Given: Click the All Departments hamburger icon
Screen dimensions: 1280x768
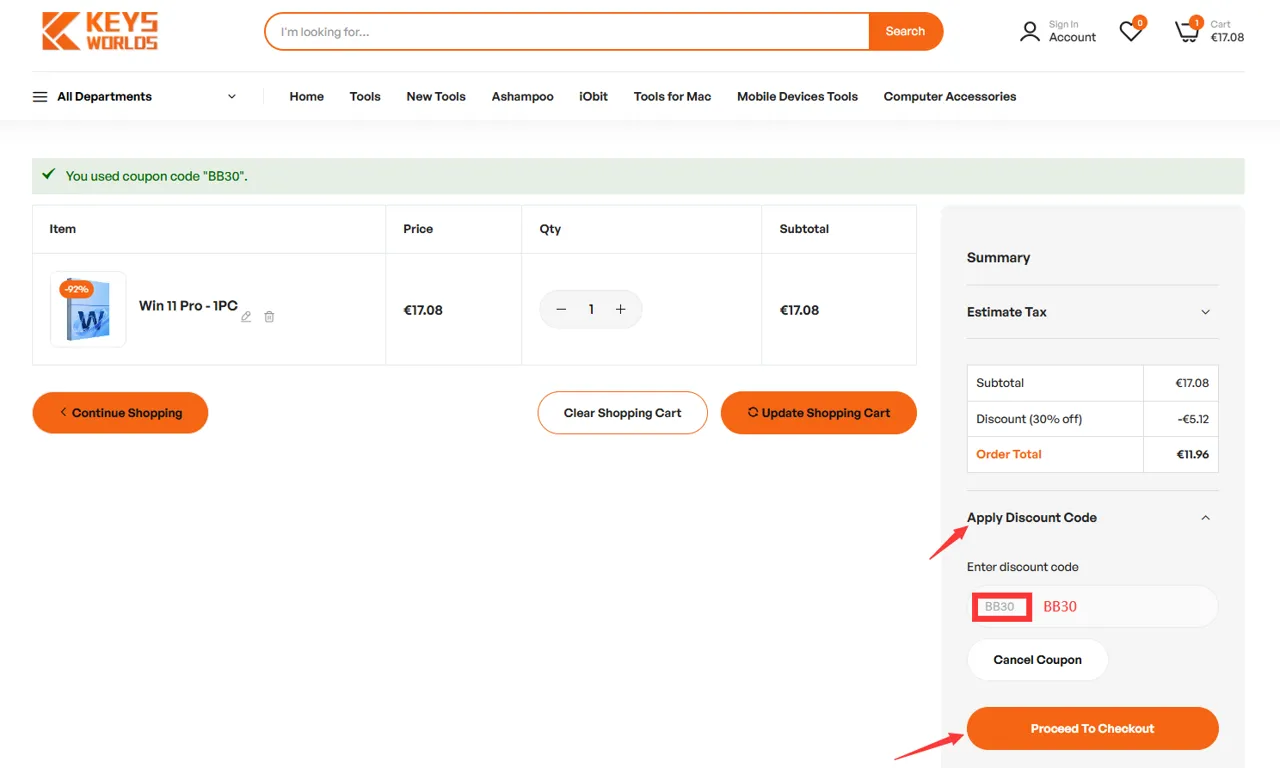Looking at the screenshot, I should pos(40,97).
